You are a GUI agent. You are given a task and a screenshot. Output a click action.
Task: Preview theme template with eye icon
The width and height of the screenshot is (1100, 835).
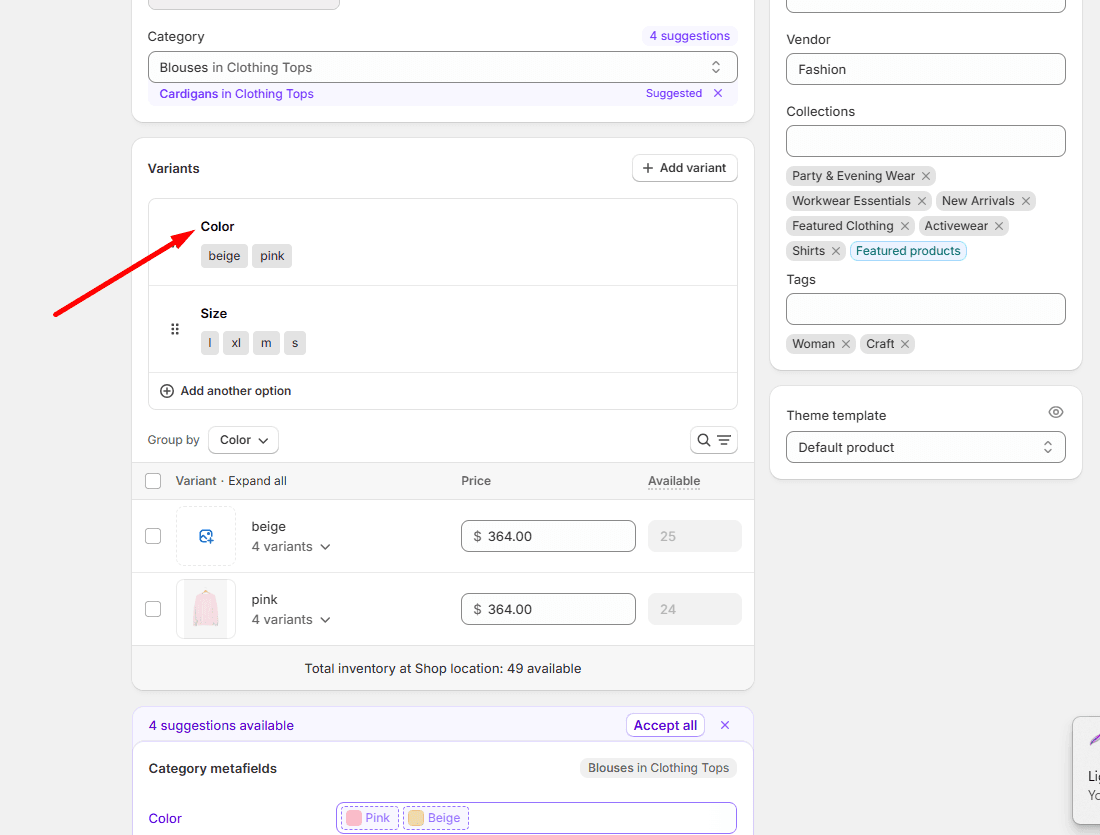[x=1055, y=412]
